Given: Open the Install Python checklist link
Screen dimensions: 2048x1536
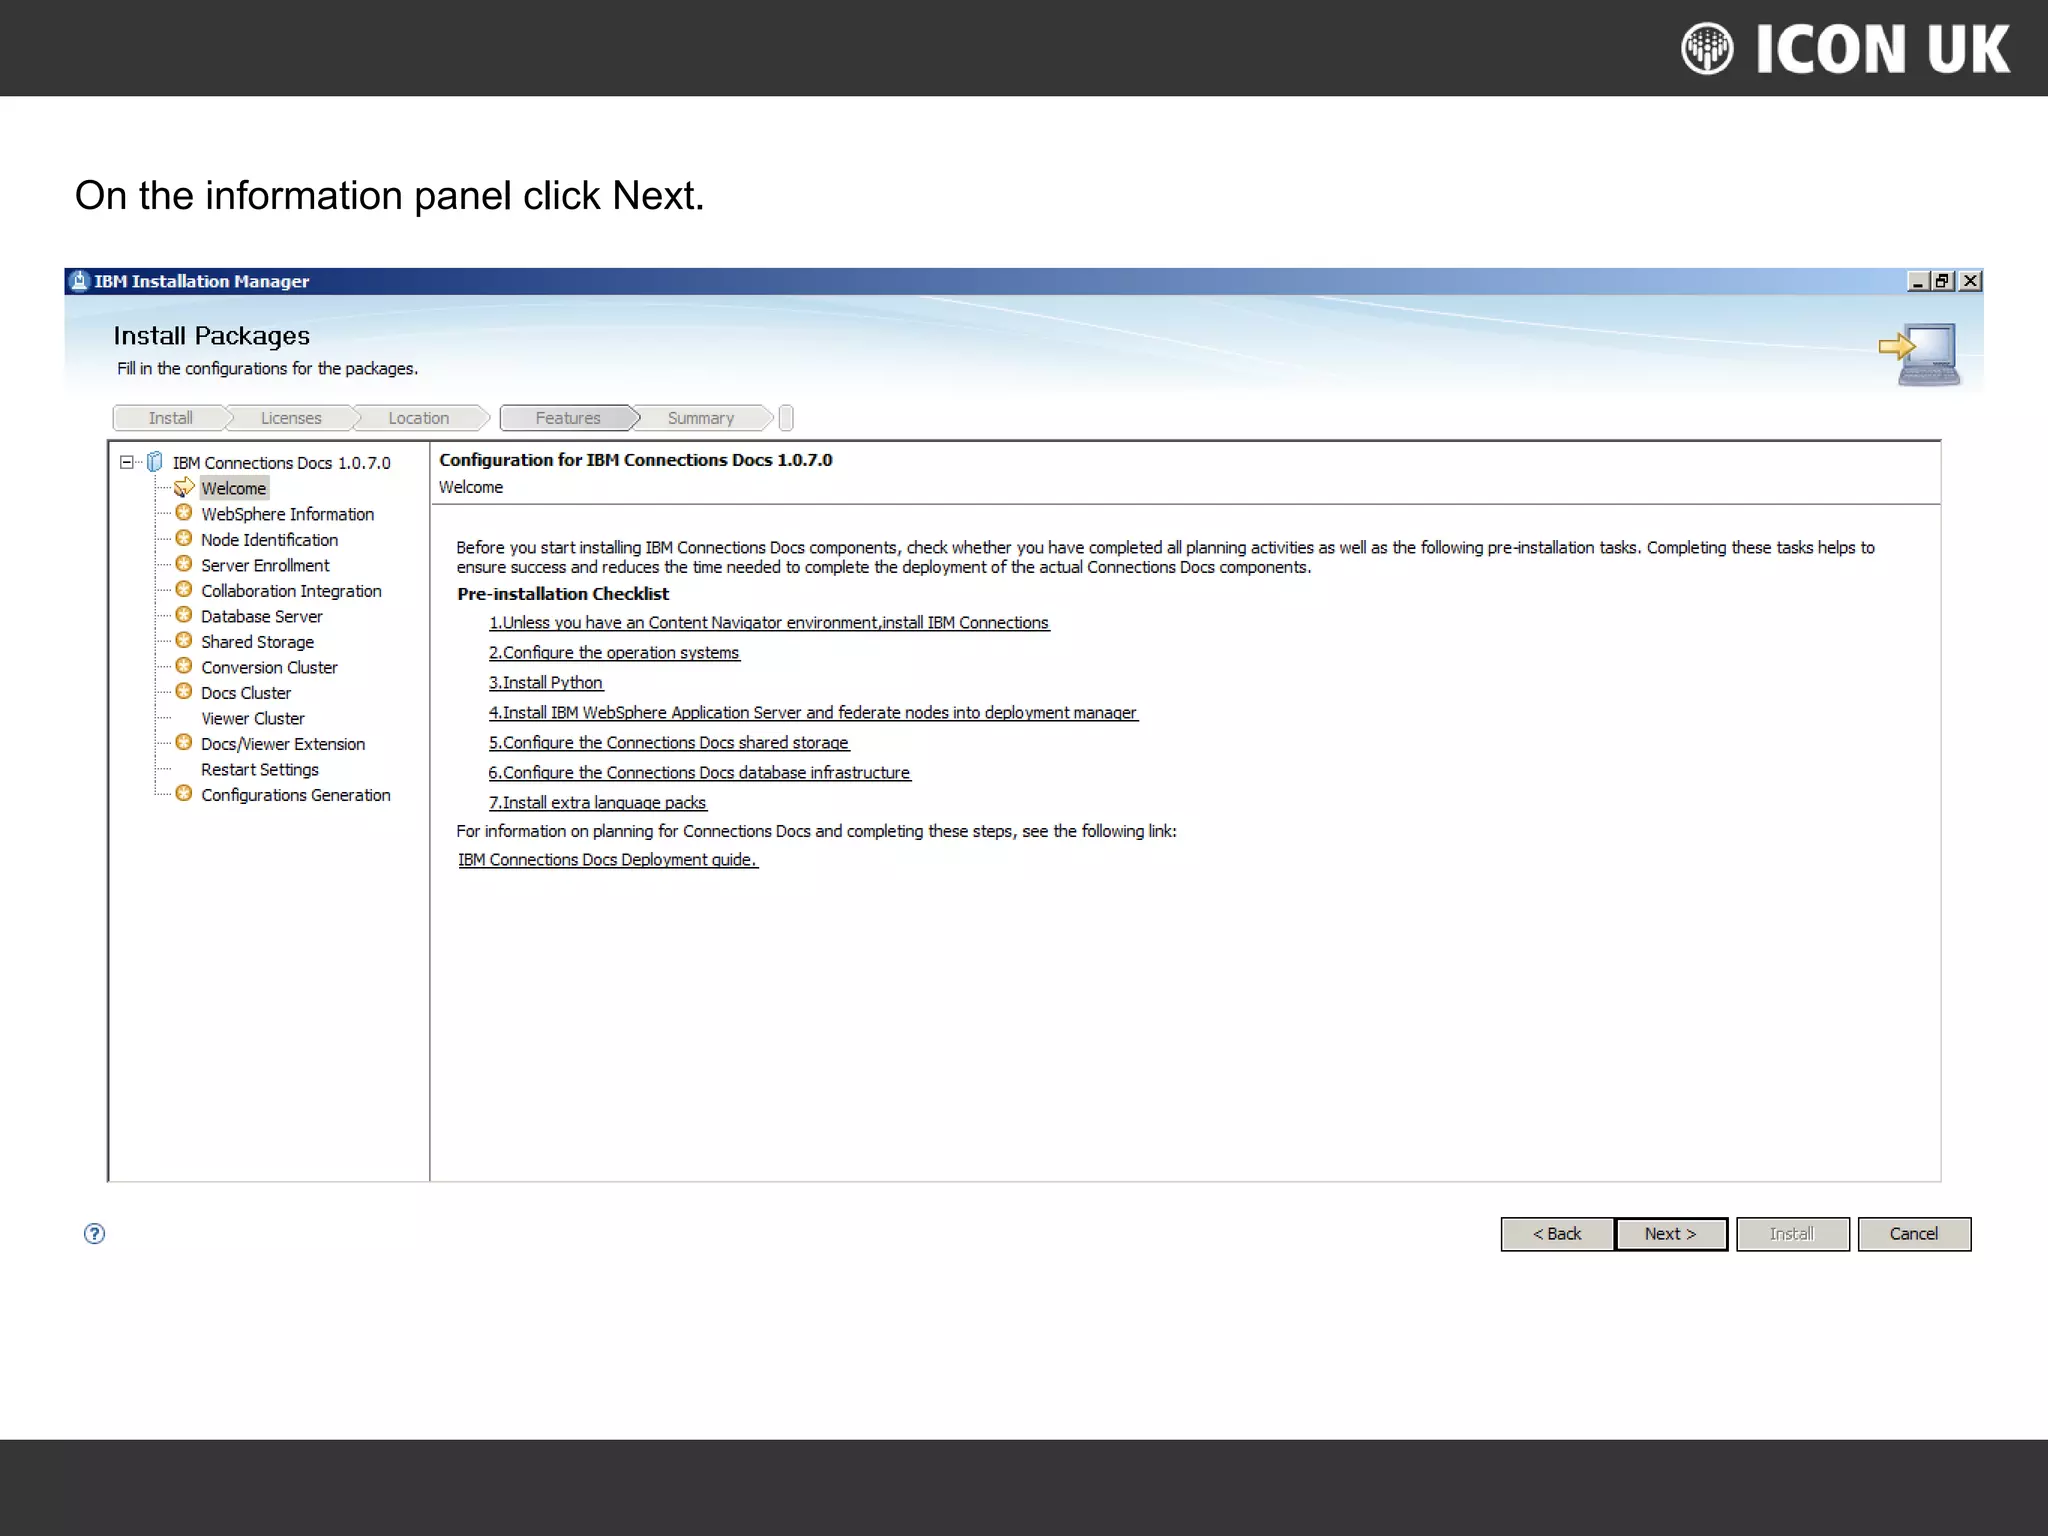Looking at the screenshot, I should [x=546, y=682].
